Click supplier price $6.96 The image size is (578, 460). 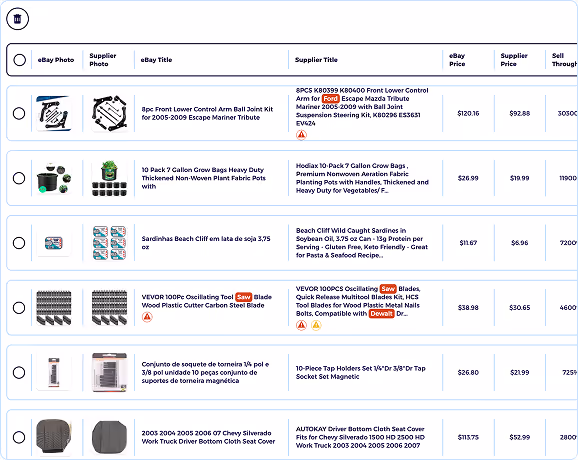click(x=519, y=243)
